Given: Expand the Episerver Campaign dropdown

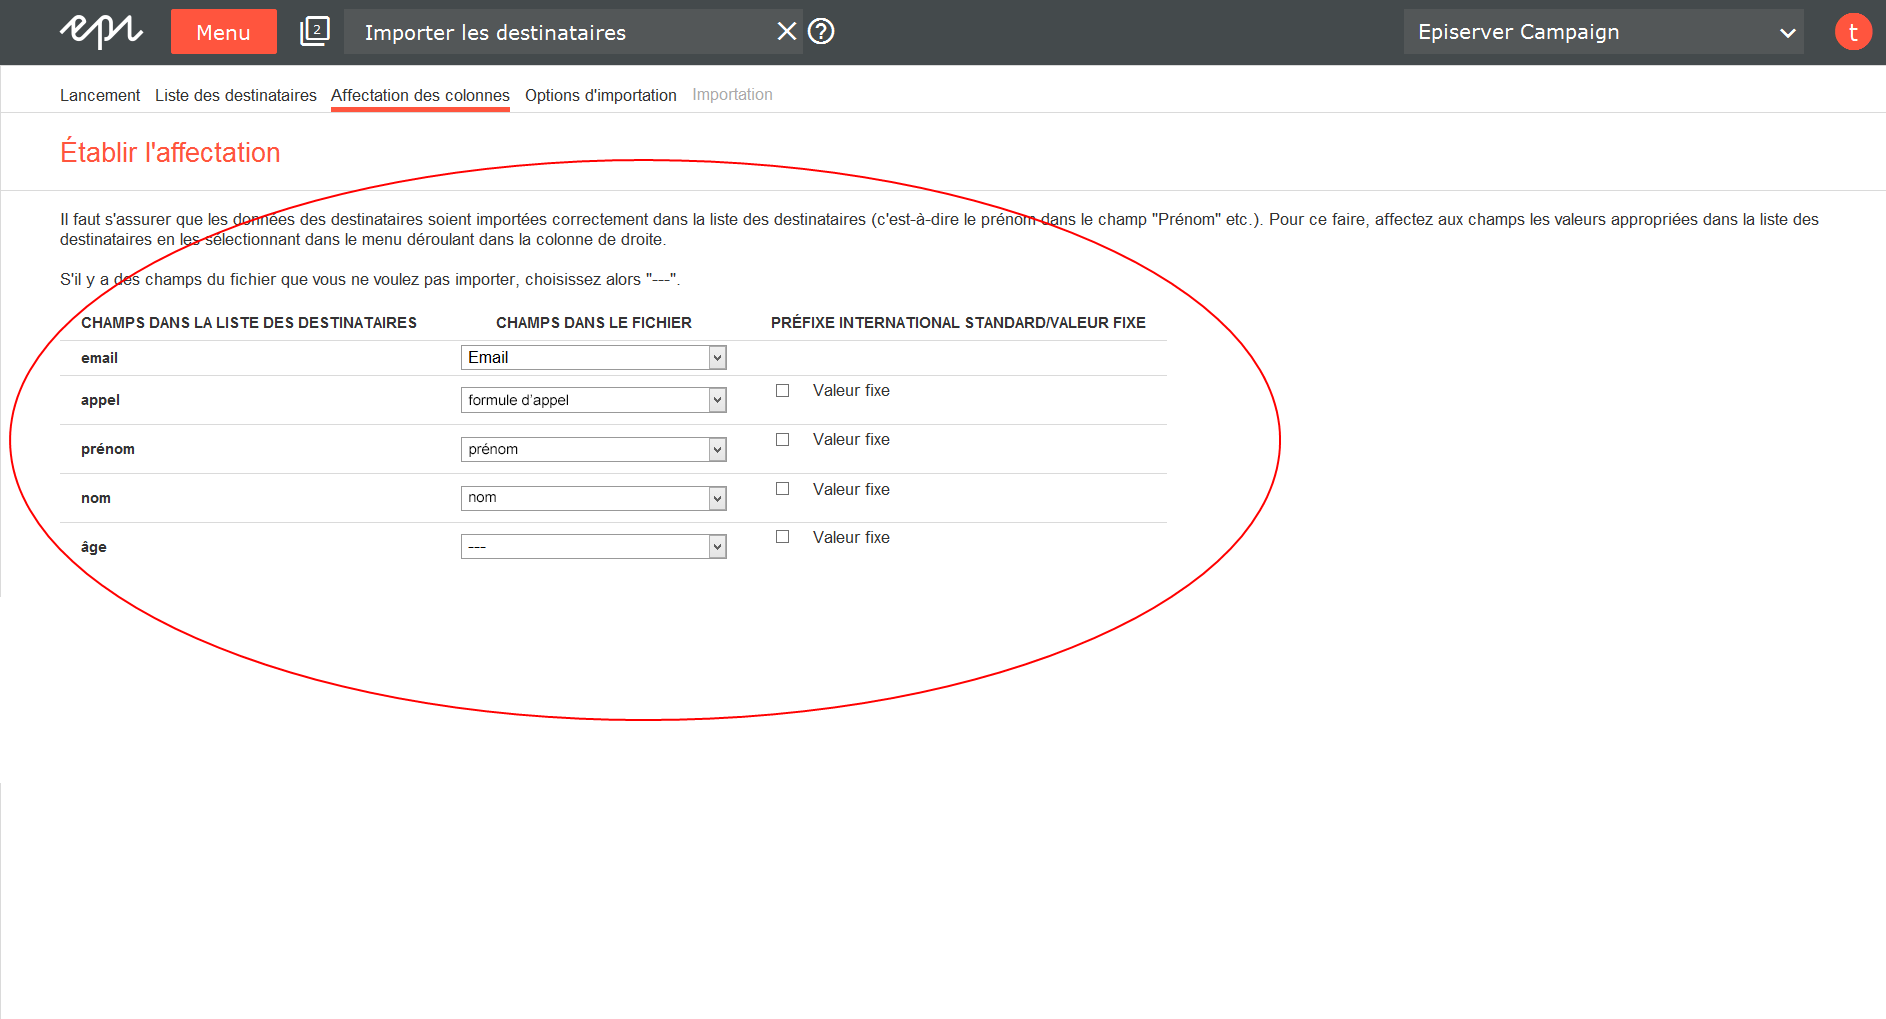Looking at the screenshot, I should click(1603, 32).
